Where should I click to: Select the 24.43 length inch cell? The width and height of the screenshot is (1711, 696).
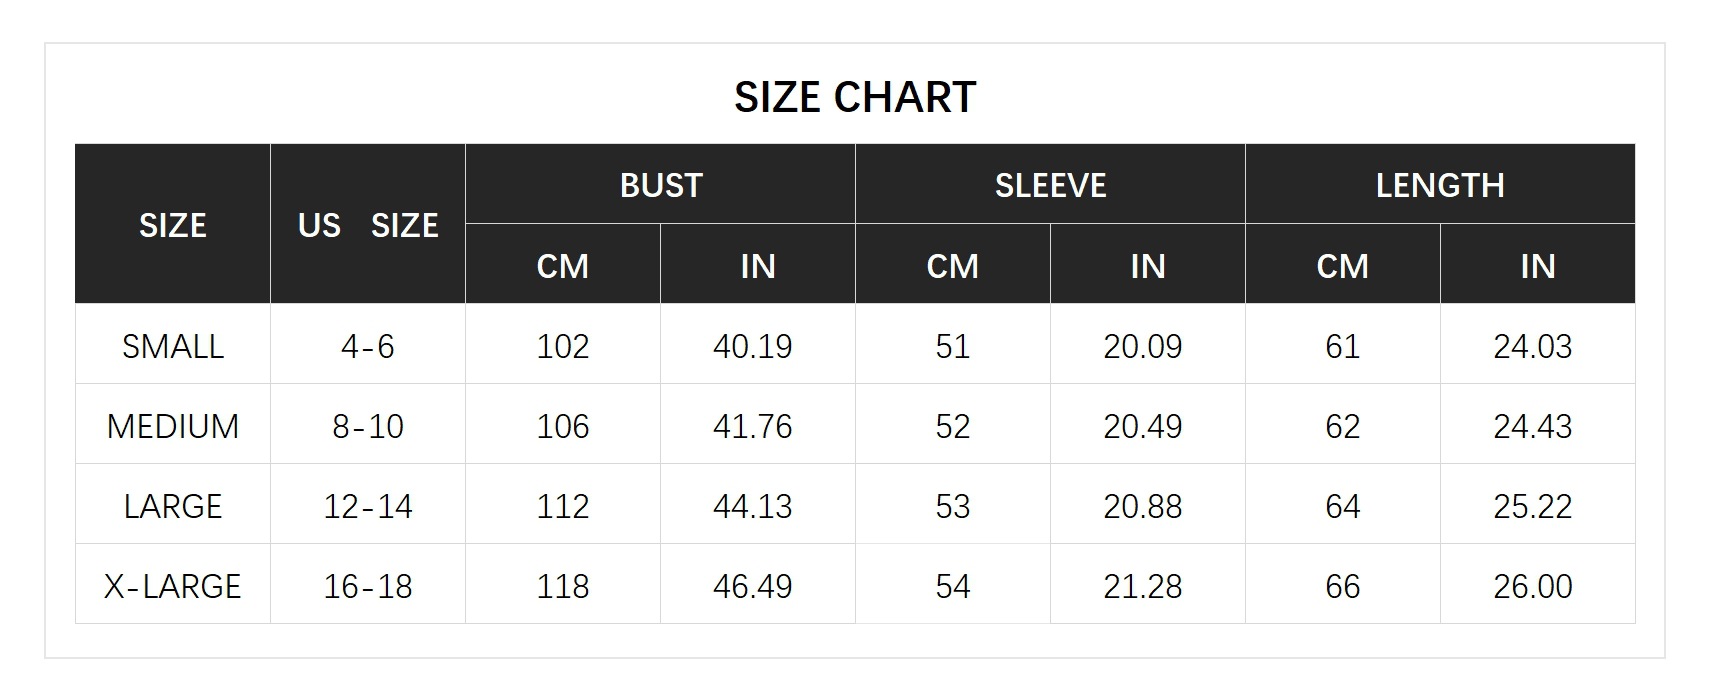coord(1533,426)
